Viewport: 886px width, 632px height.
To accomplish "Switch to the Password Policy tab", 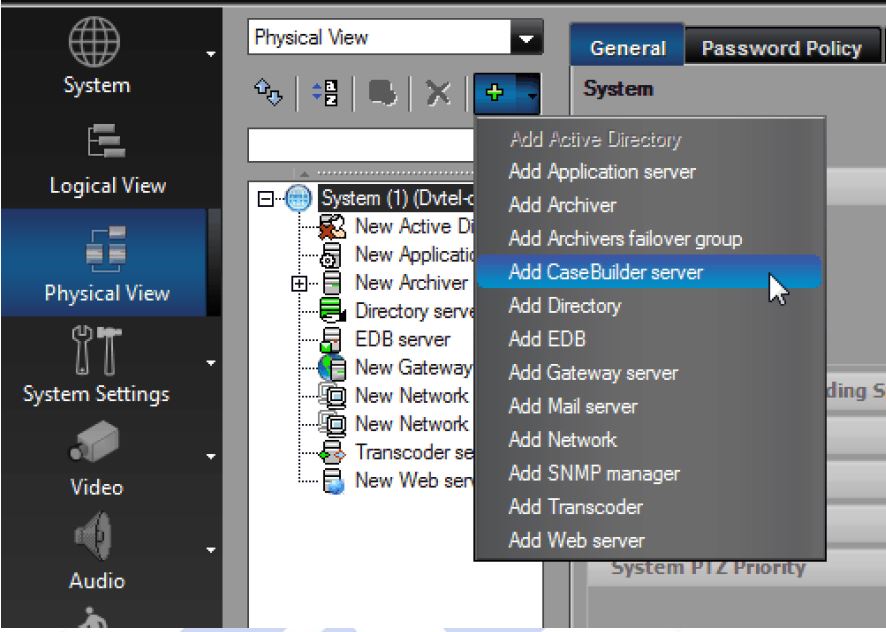I will tap(781, 48).
